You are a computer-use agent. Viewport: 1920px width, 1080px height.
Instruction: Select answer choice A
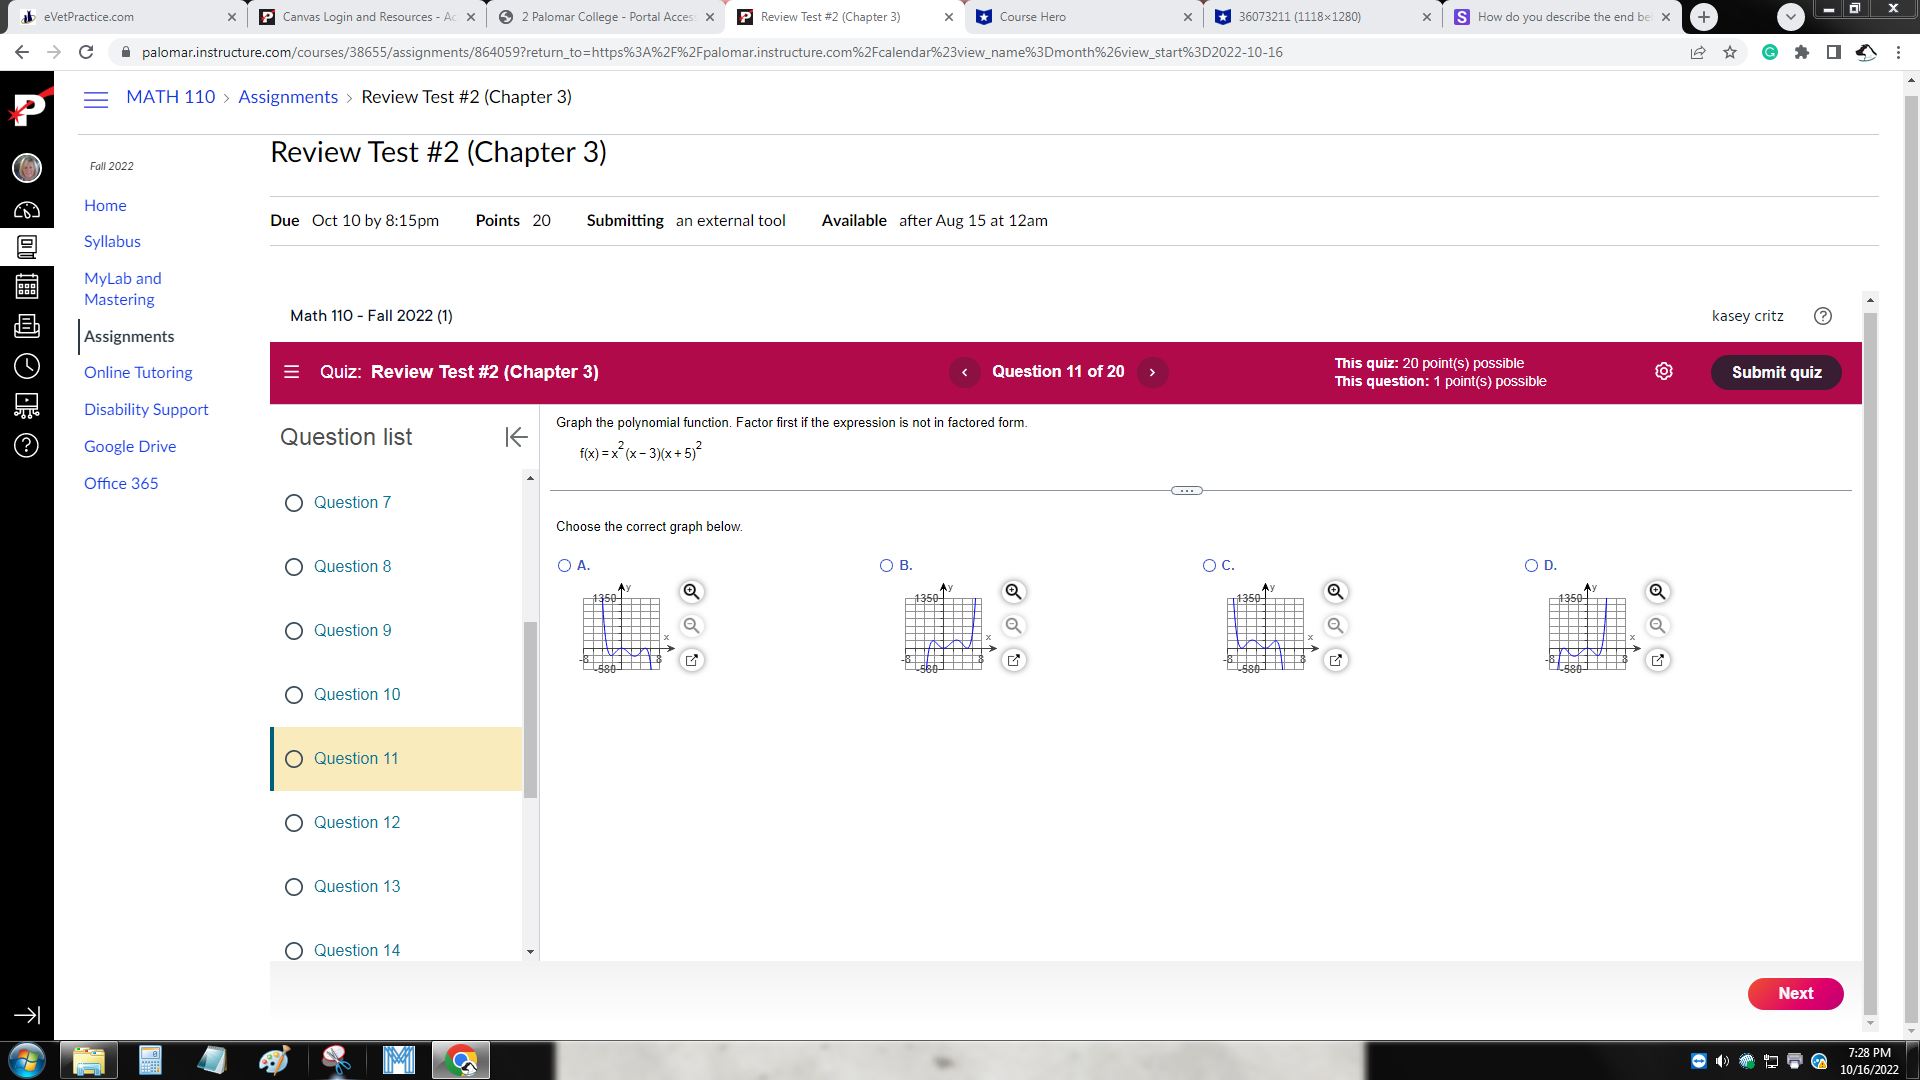pyautogui.click(x=564, y=565)
